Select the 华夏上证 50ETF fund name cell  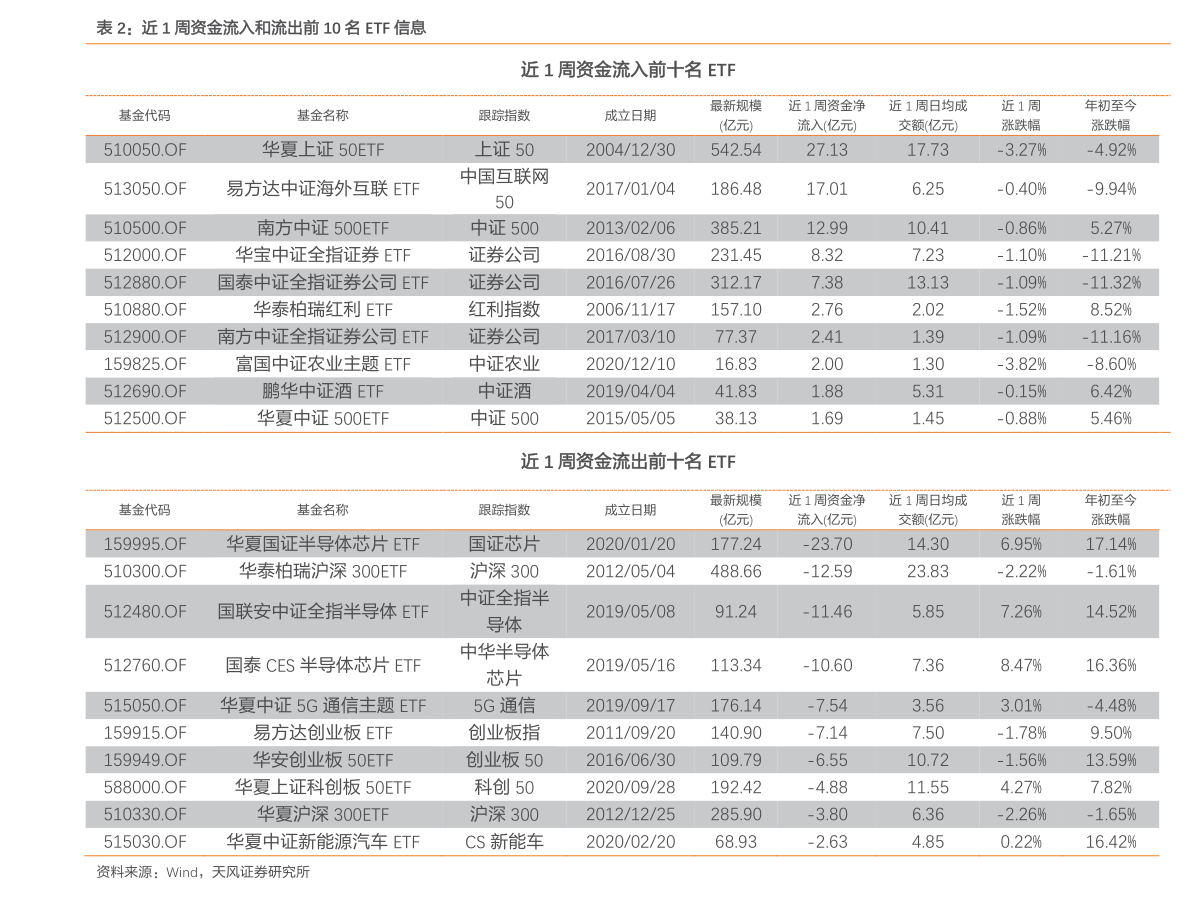324,149
